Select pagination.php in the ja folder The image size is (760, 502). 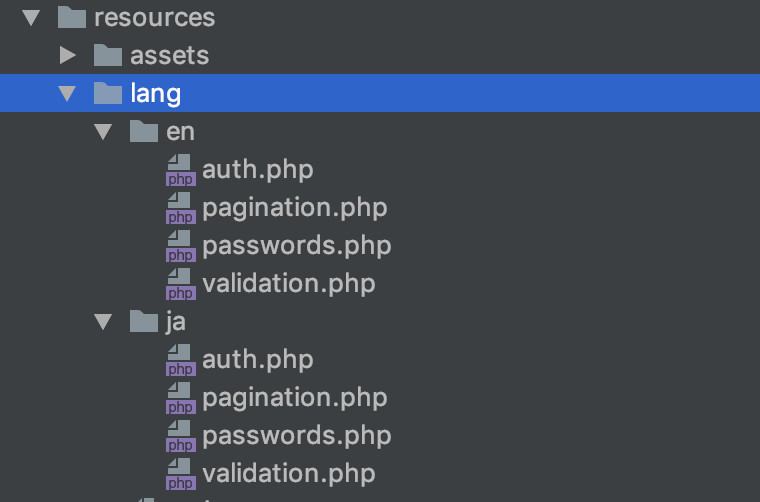click(x=295, y=398)
